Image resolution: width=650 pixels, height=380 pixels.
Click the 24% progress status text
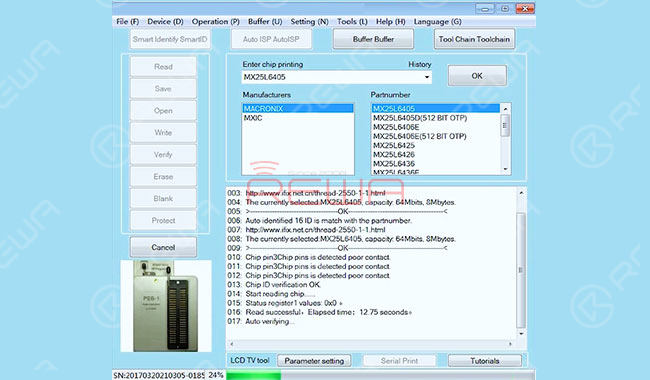(216, 375)
